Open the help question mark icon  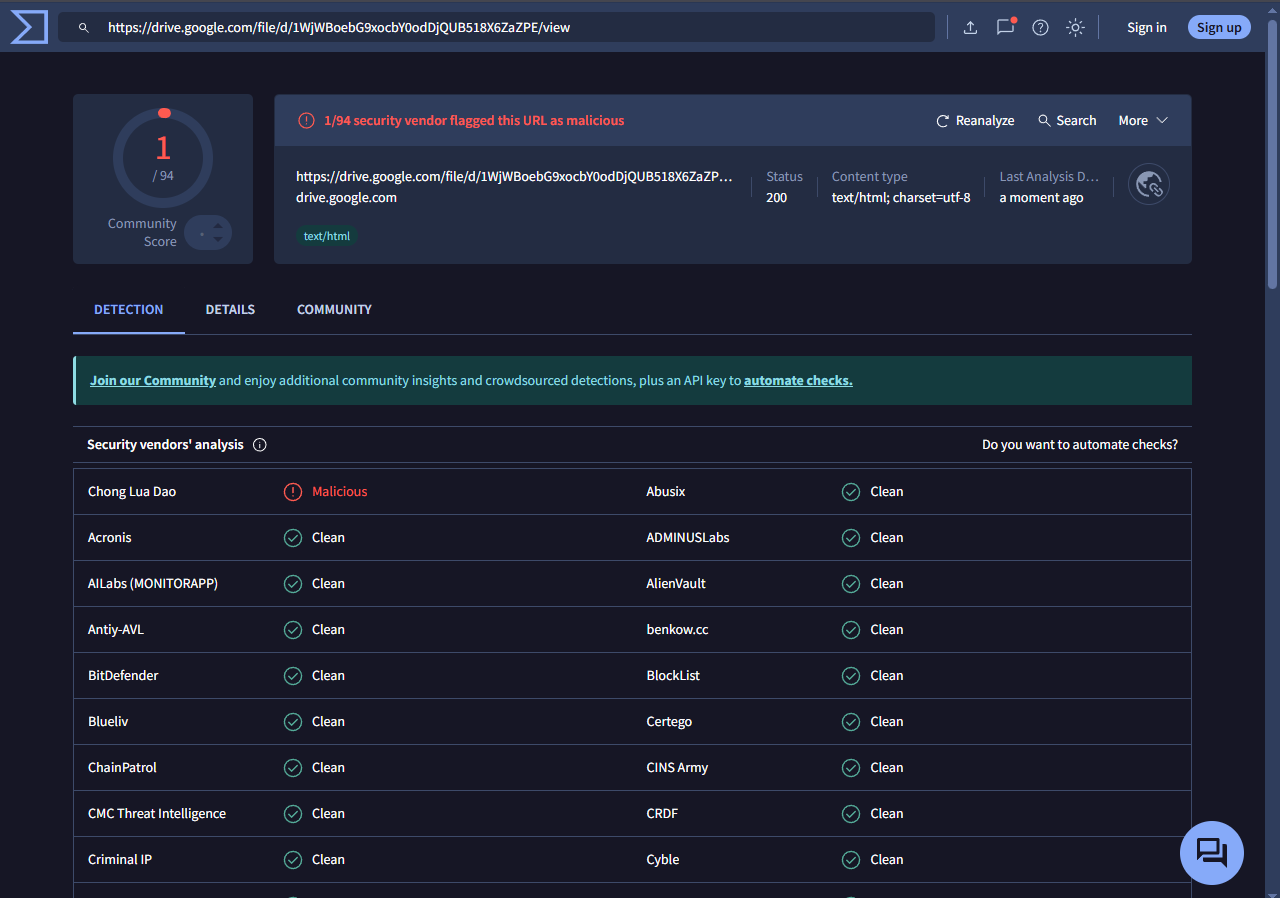pyautogui.click(x=1040, y=28)
